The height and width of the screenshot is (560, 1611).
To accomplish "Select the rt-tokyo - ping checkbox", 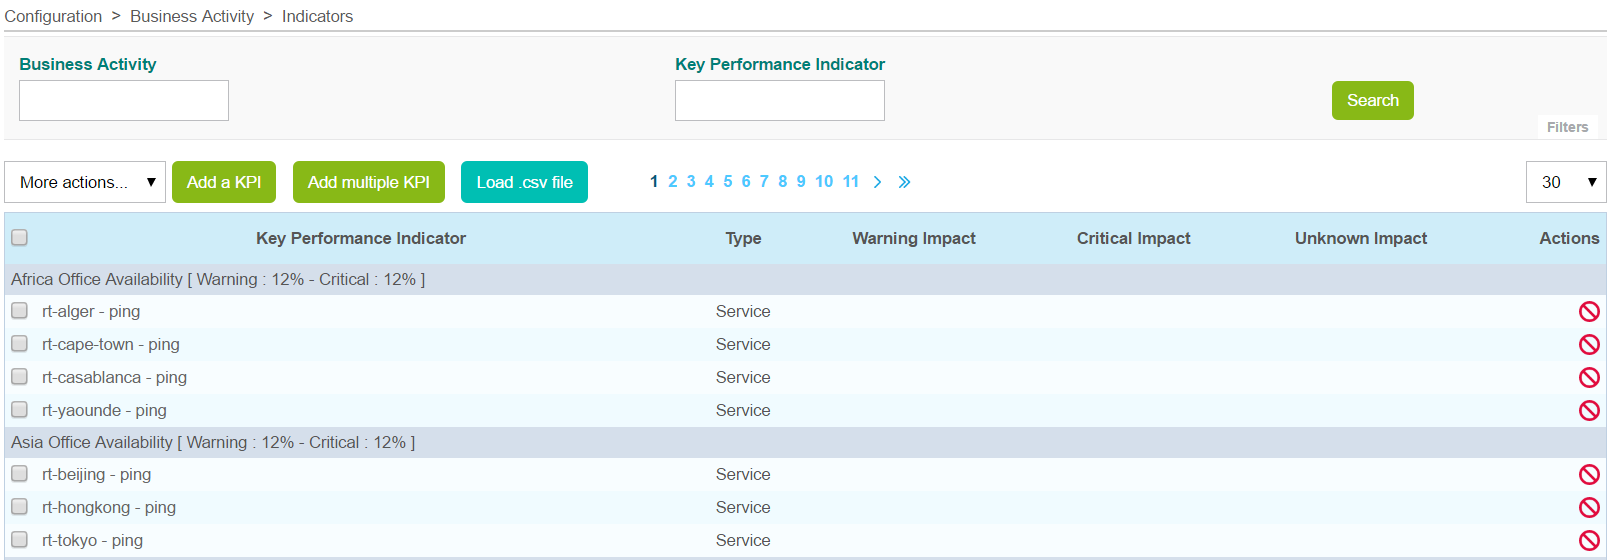I will tap(19, 540).
